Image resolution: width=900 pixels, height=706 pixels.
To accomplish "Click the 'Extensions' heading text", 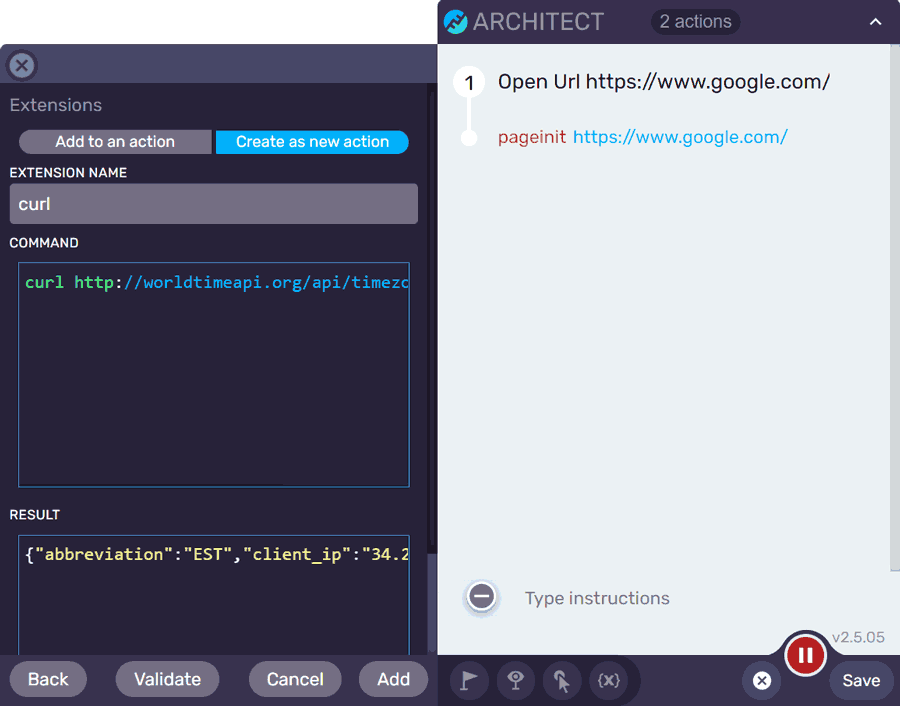I will (56, 105).
